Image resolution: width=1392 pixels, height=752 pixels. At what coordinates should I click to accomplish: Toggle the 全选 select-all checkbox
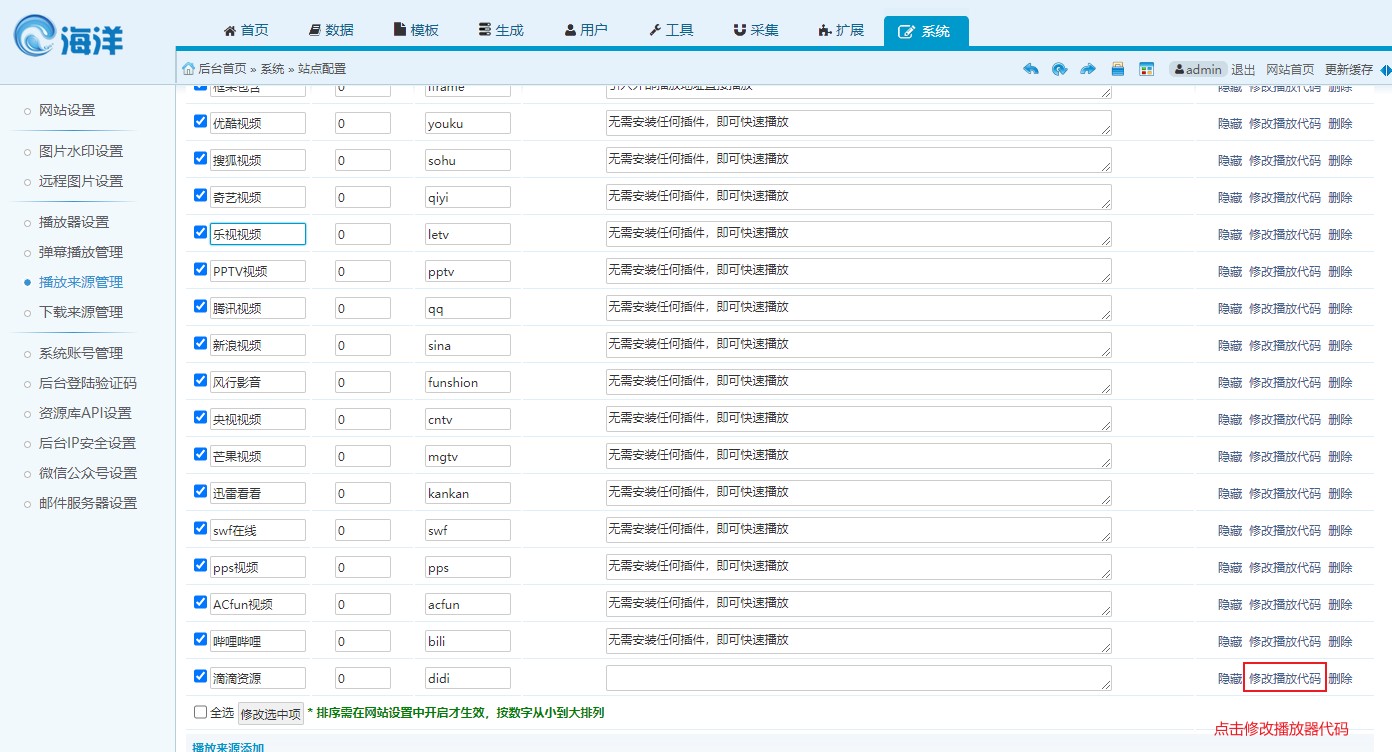(200, 712)
